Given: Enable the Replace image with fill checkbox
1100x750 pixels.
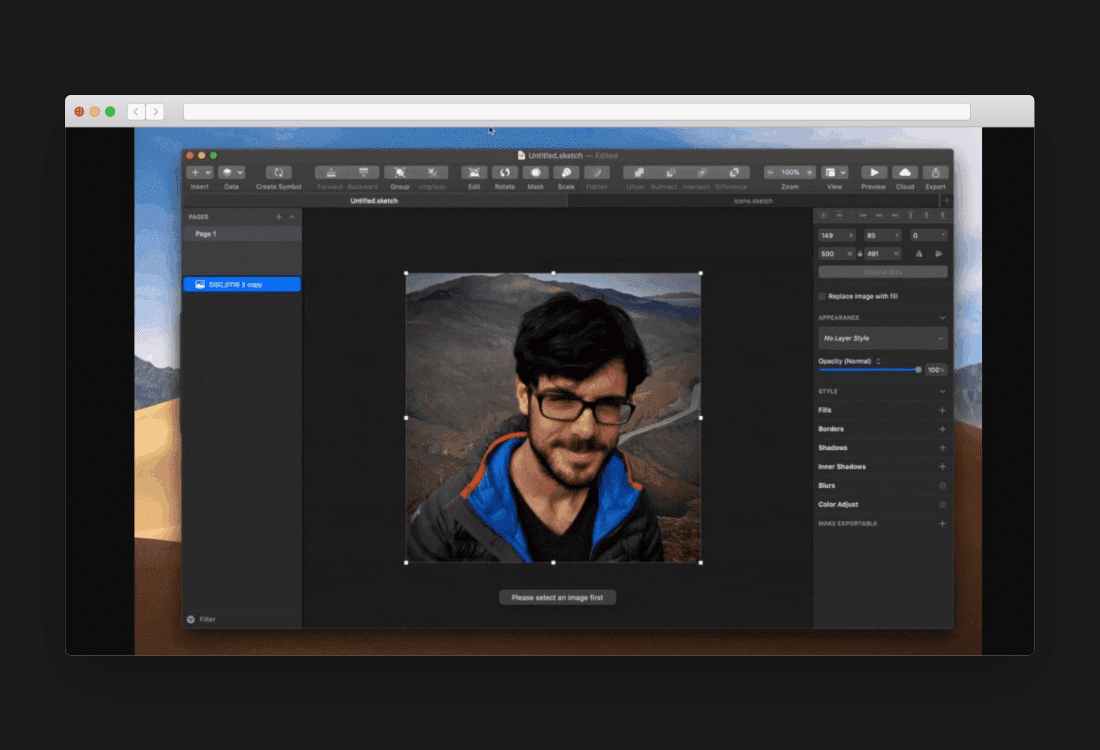Looking at the screenshot, I should pyautogui.click(x=821, y=296).
